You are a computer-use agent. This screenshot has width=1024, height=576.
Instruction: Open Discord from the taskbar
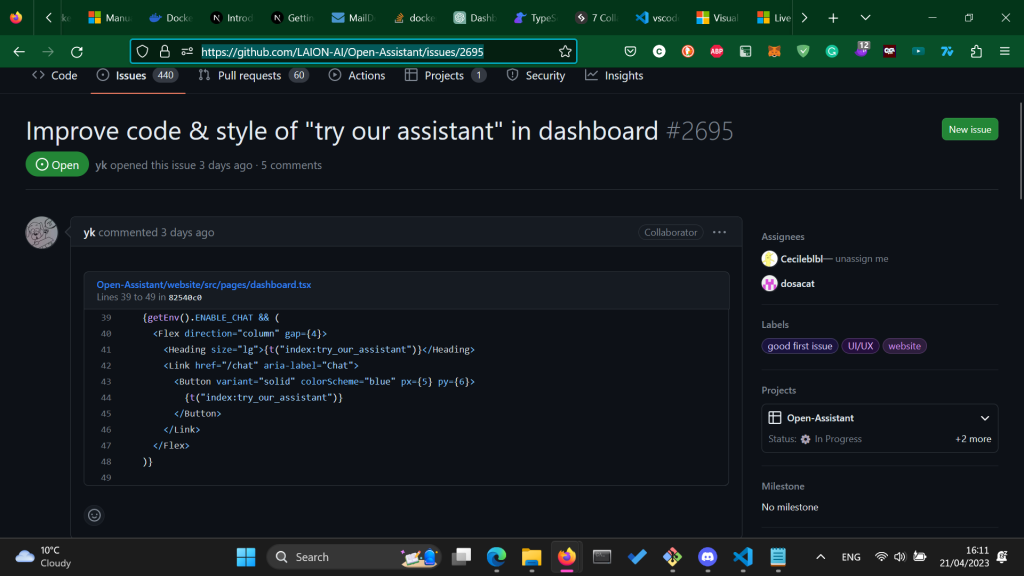[x=707, y=557]
